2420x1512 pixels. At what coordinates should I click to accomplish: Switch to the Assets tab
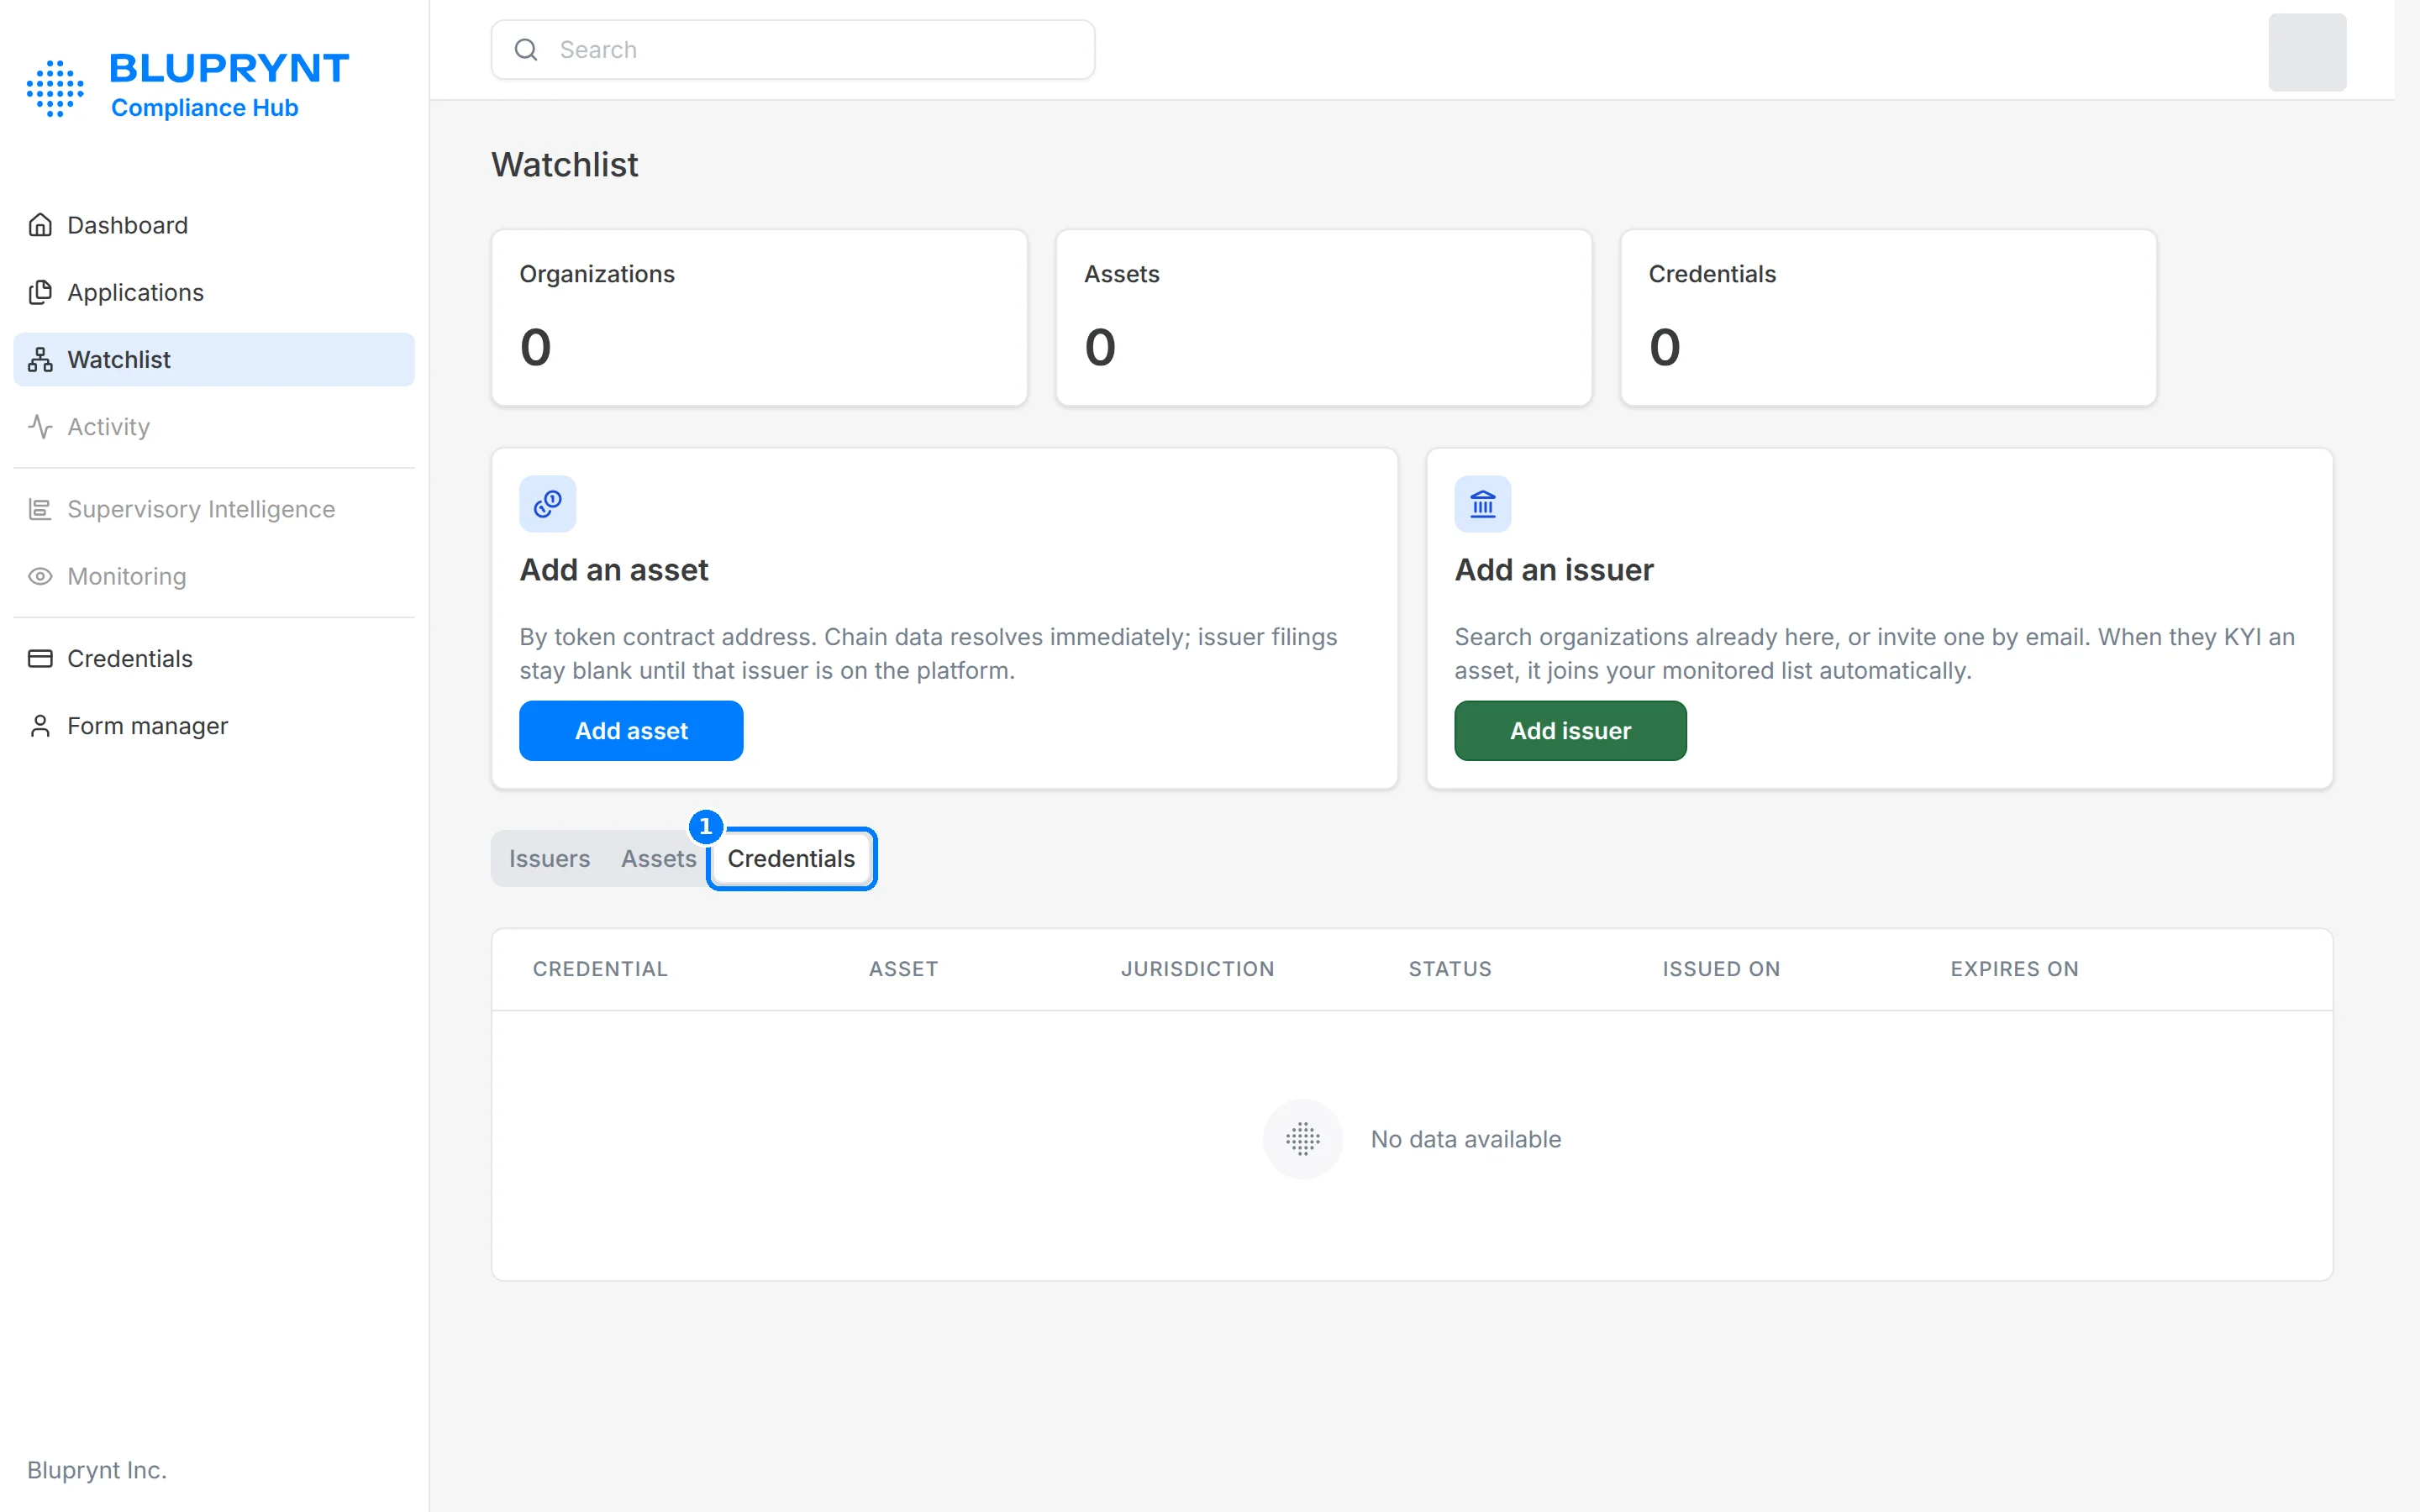point(658,858)
